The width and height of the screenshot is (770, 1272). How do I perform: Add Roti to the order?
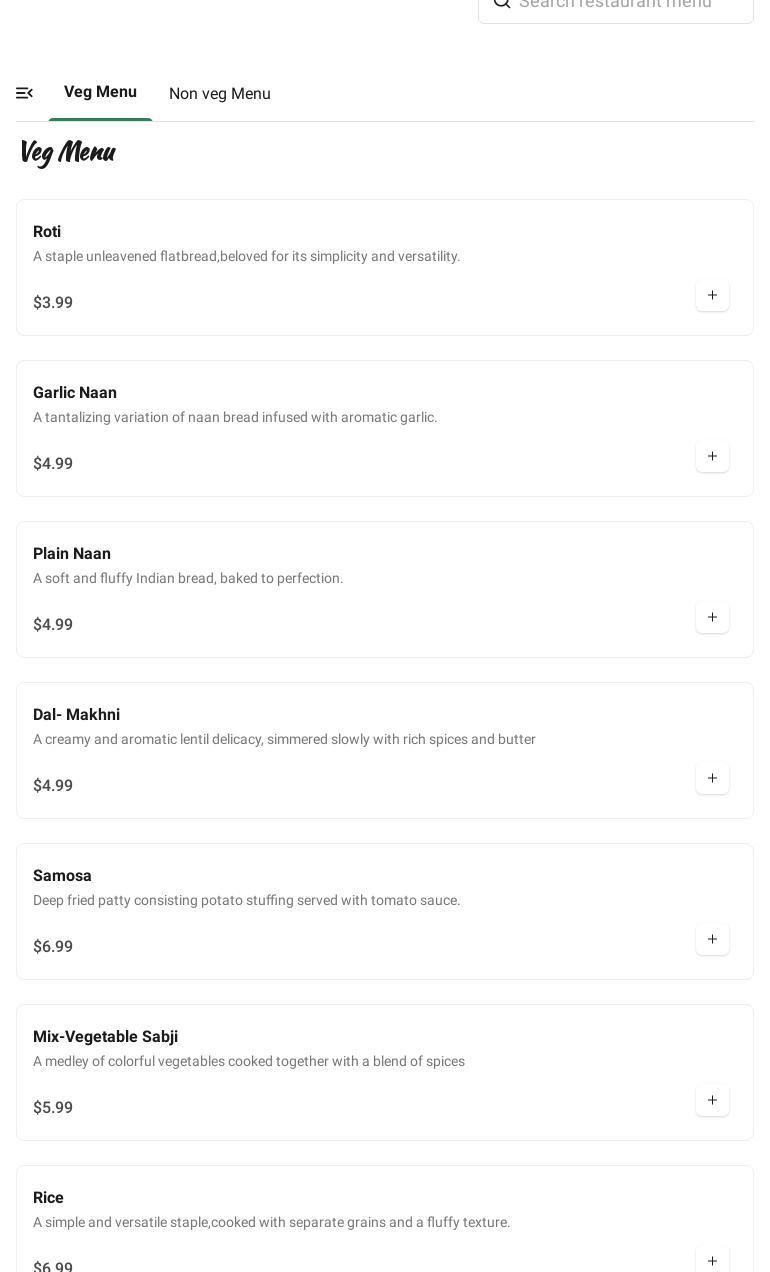point(712,296)
